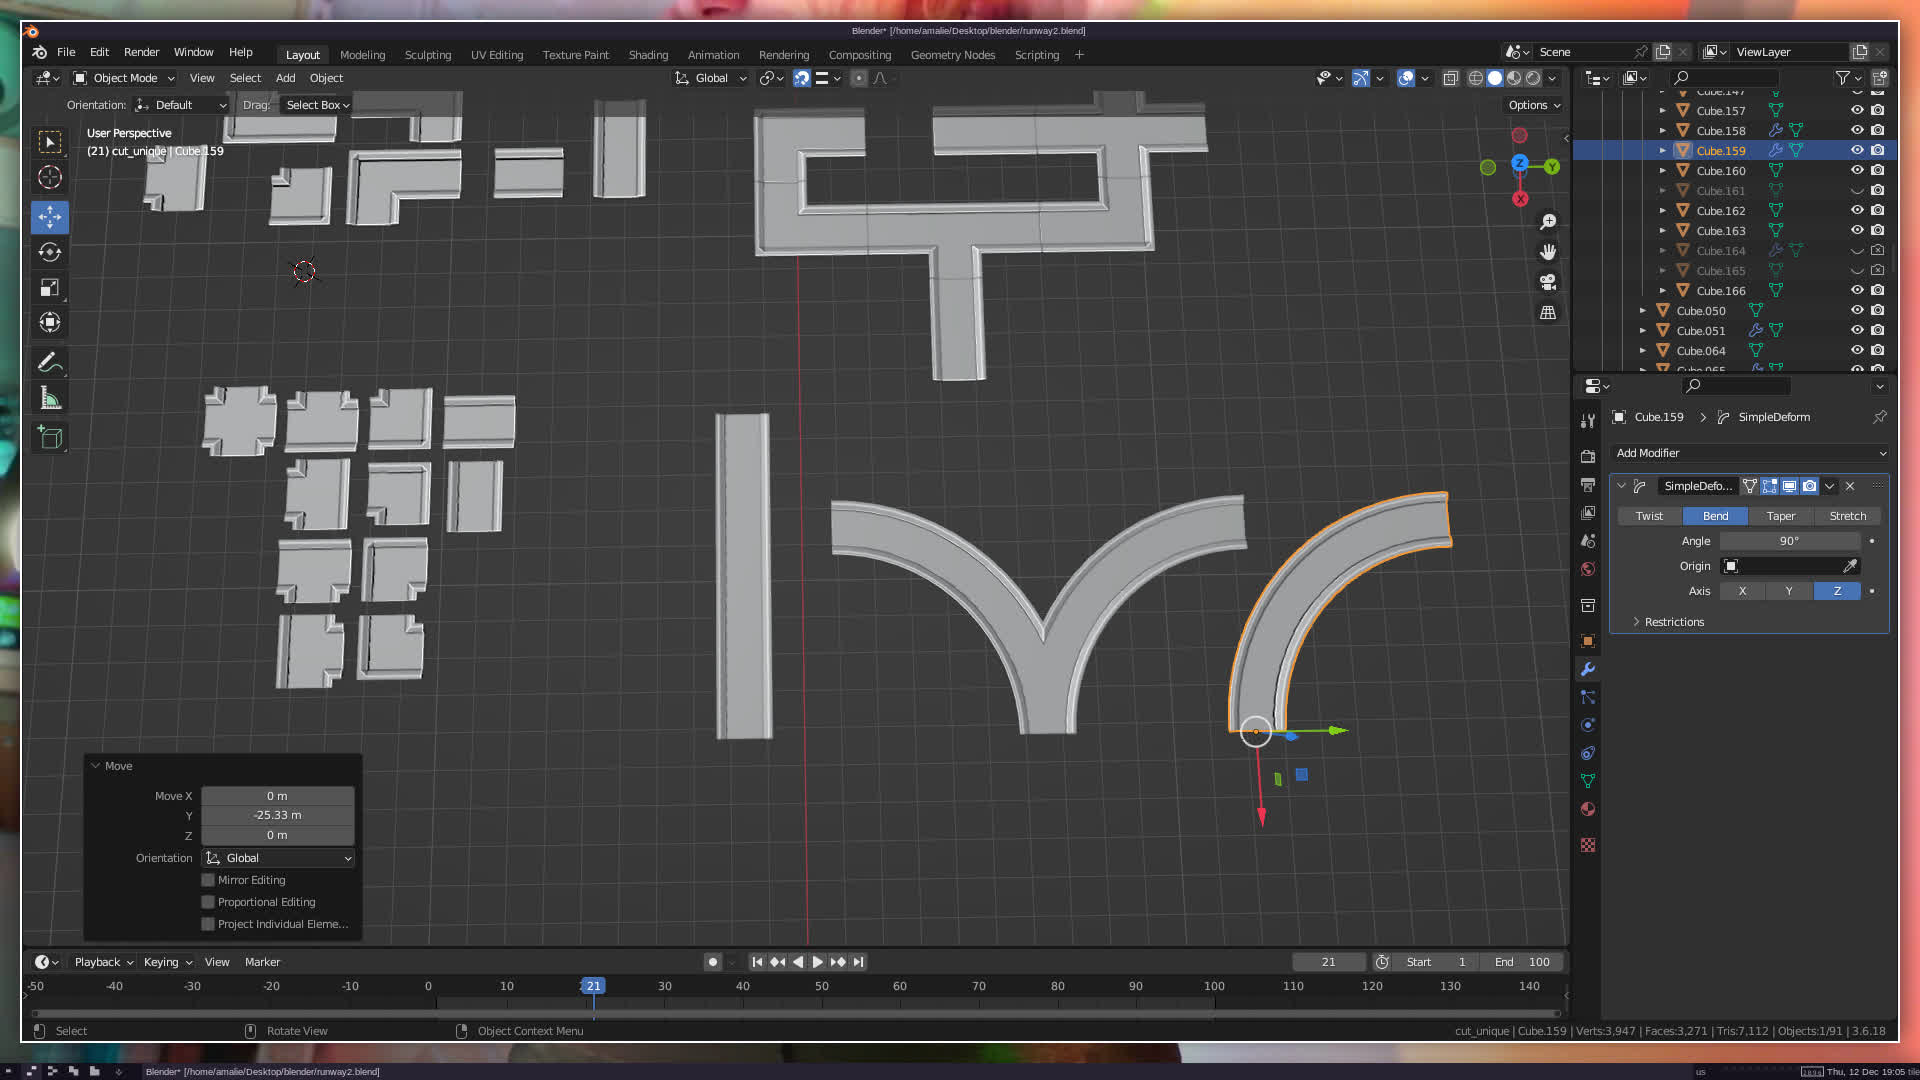Open the Object Mode dropdown
The height and width of the screenshot is (1080, 1920).
[x=124, y=78]
